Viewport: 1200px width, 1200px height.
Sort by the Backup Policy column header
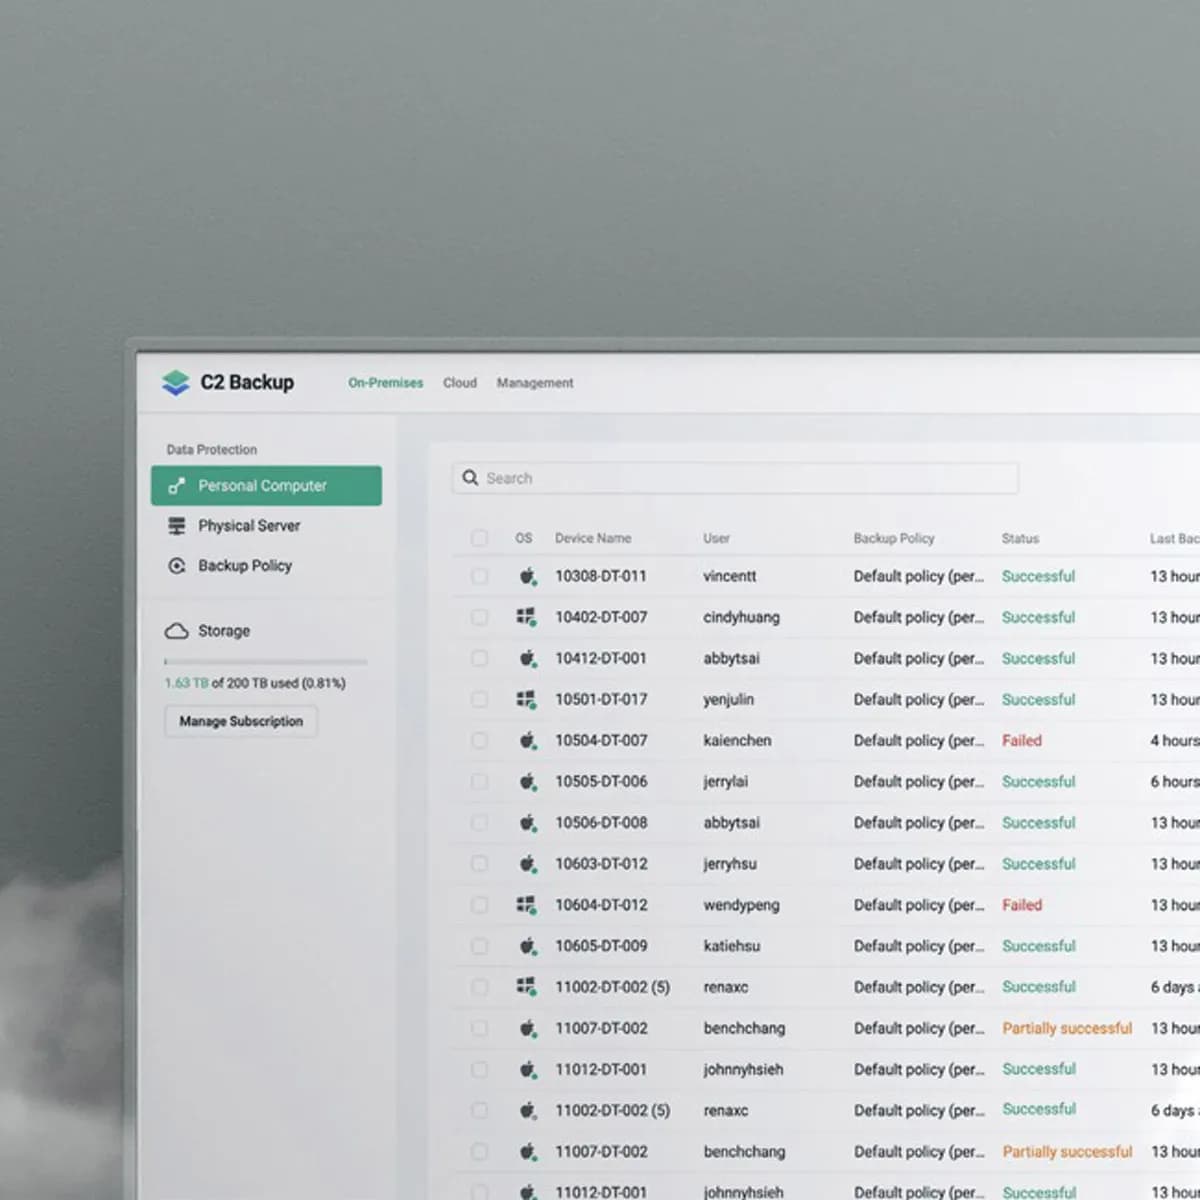pyautogui.click(x=894, y=538)
